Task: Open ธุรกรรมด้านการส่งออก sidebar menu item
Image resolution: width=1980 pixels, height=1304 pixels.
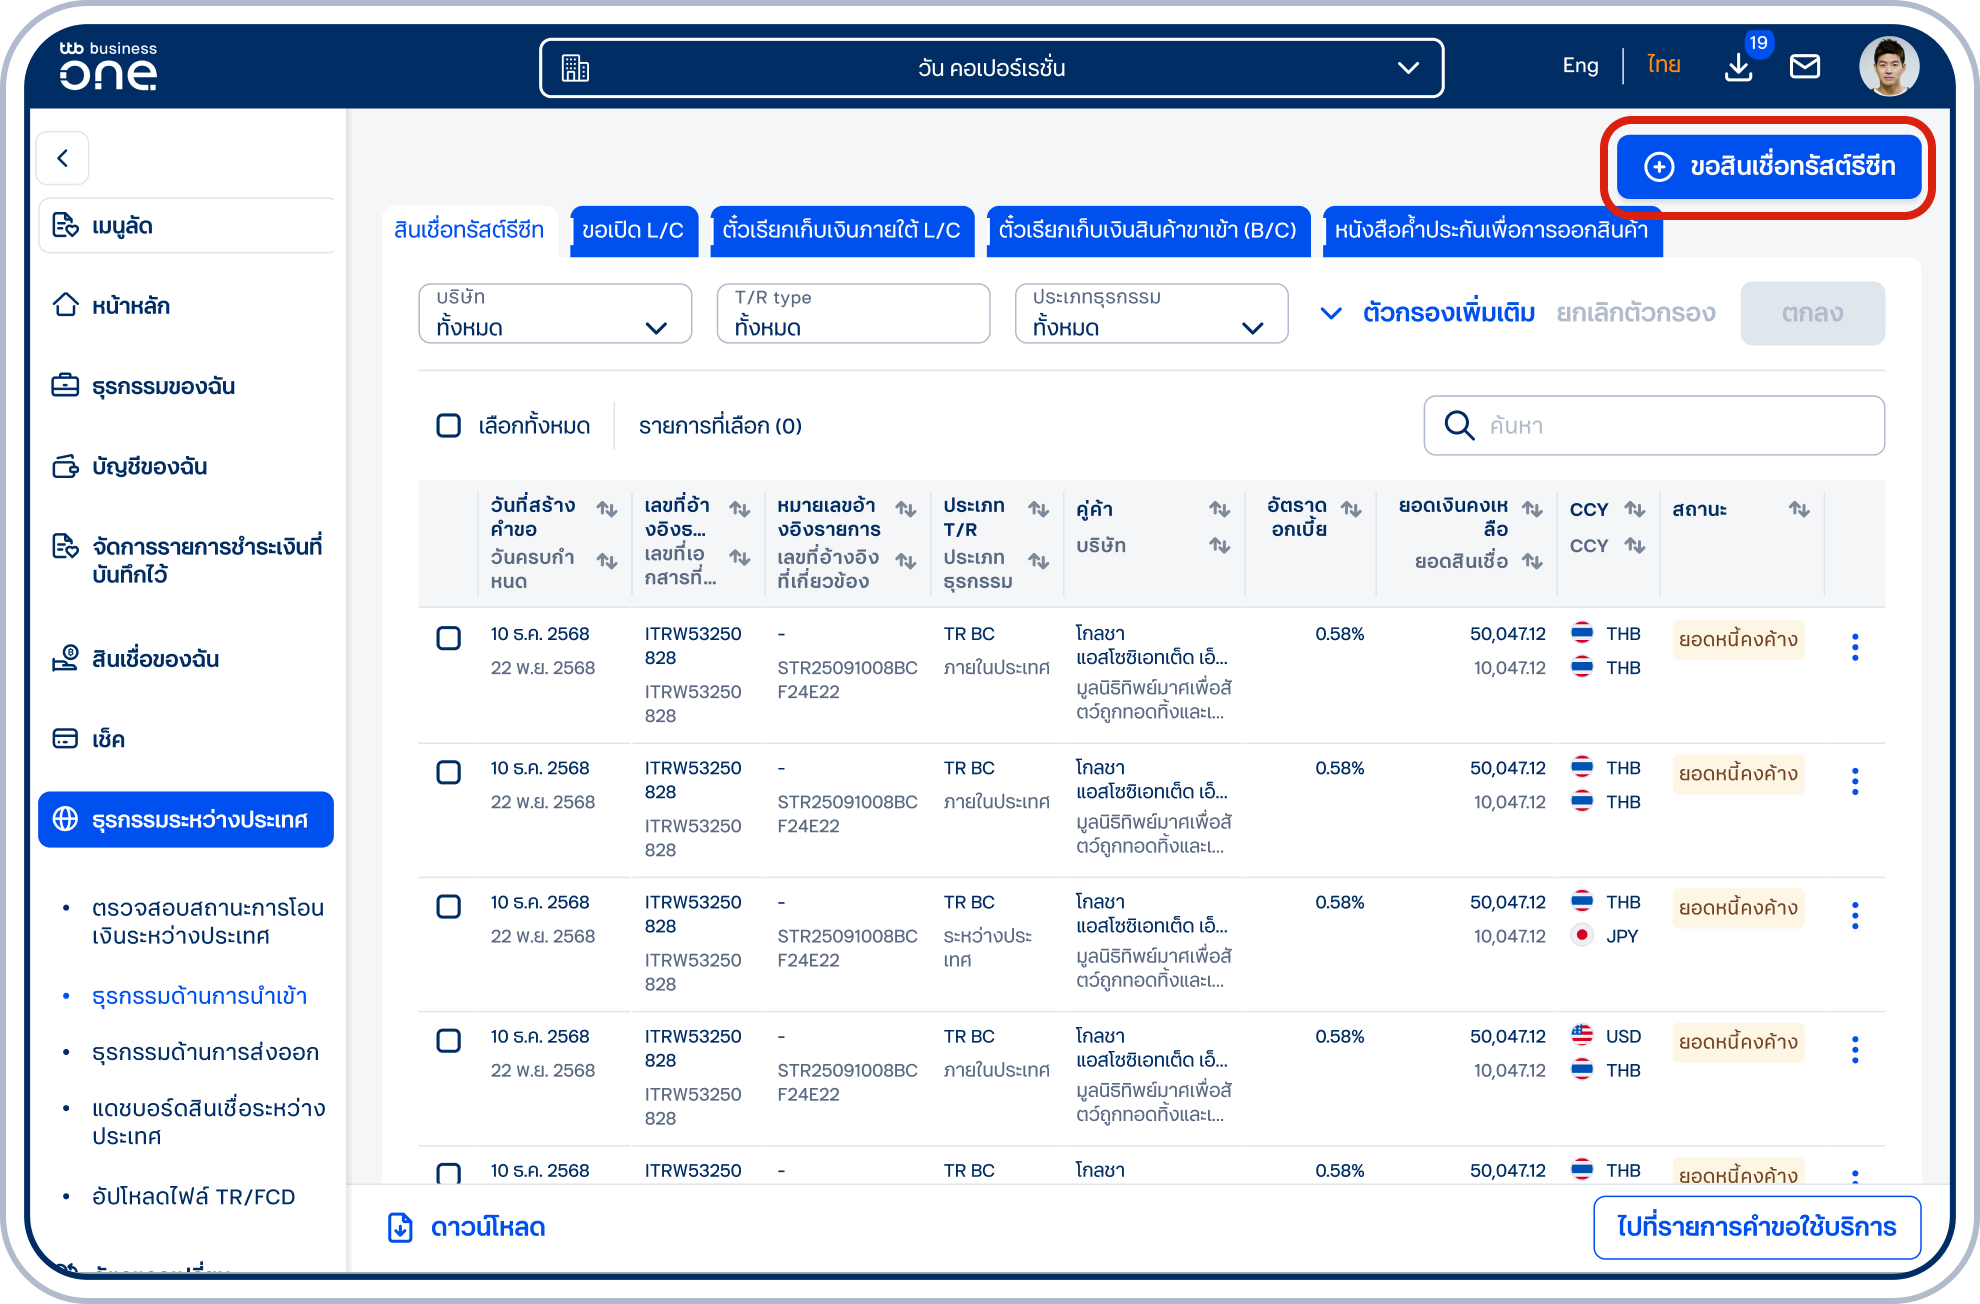Action: pos(205,1052)
